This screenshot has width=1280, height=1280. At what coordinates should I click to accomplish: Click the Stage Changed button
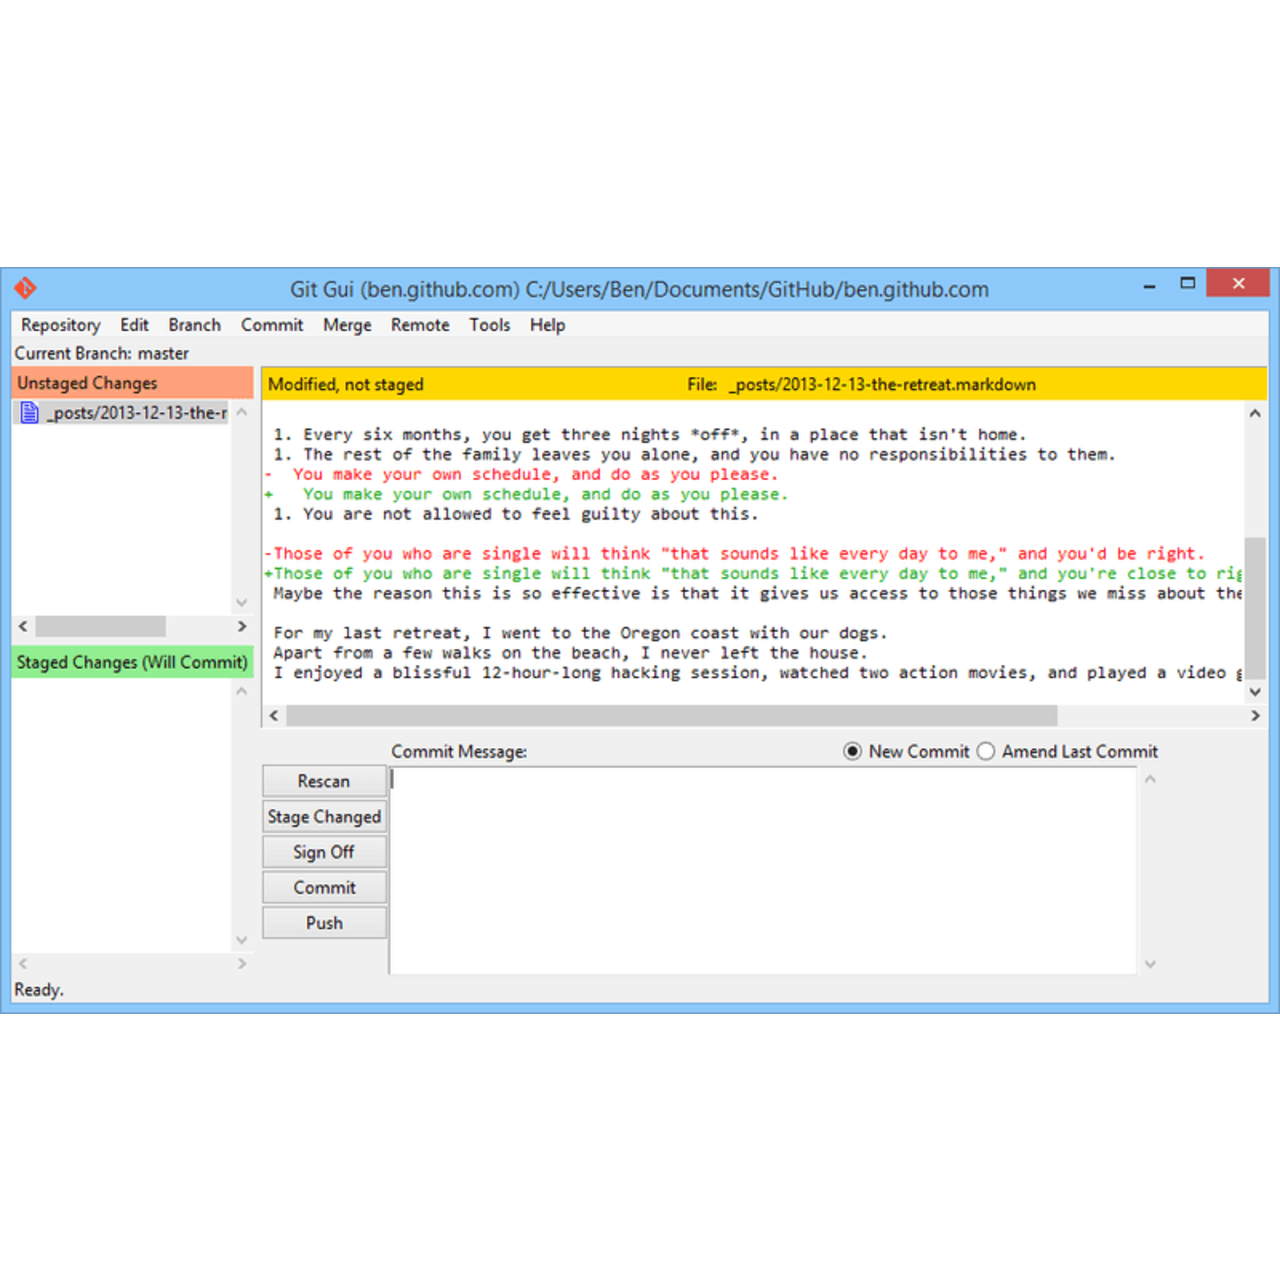pos(324,816)
